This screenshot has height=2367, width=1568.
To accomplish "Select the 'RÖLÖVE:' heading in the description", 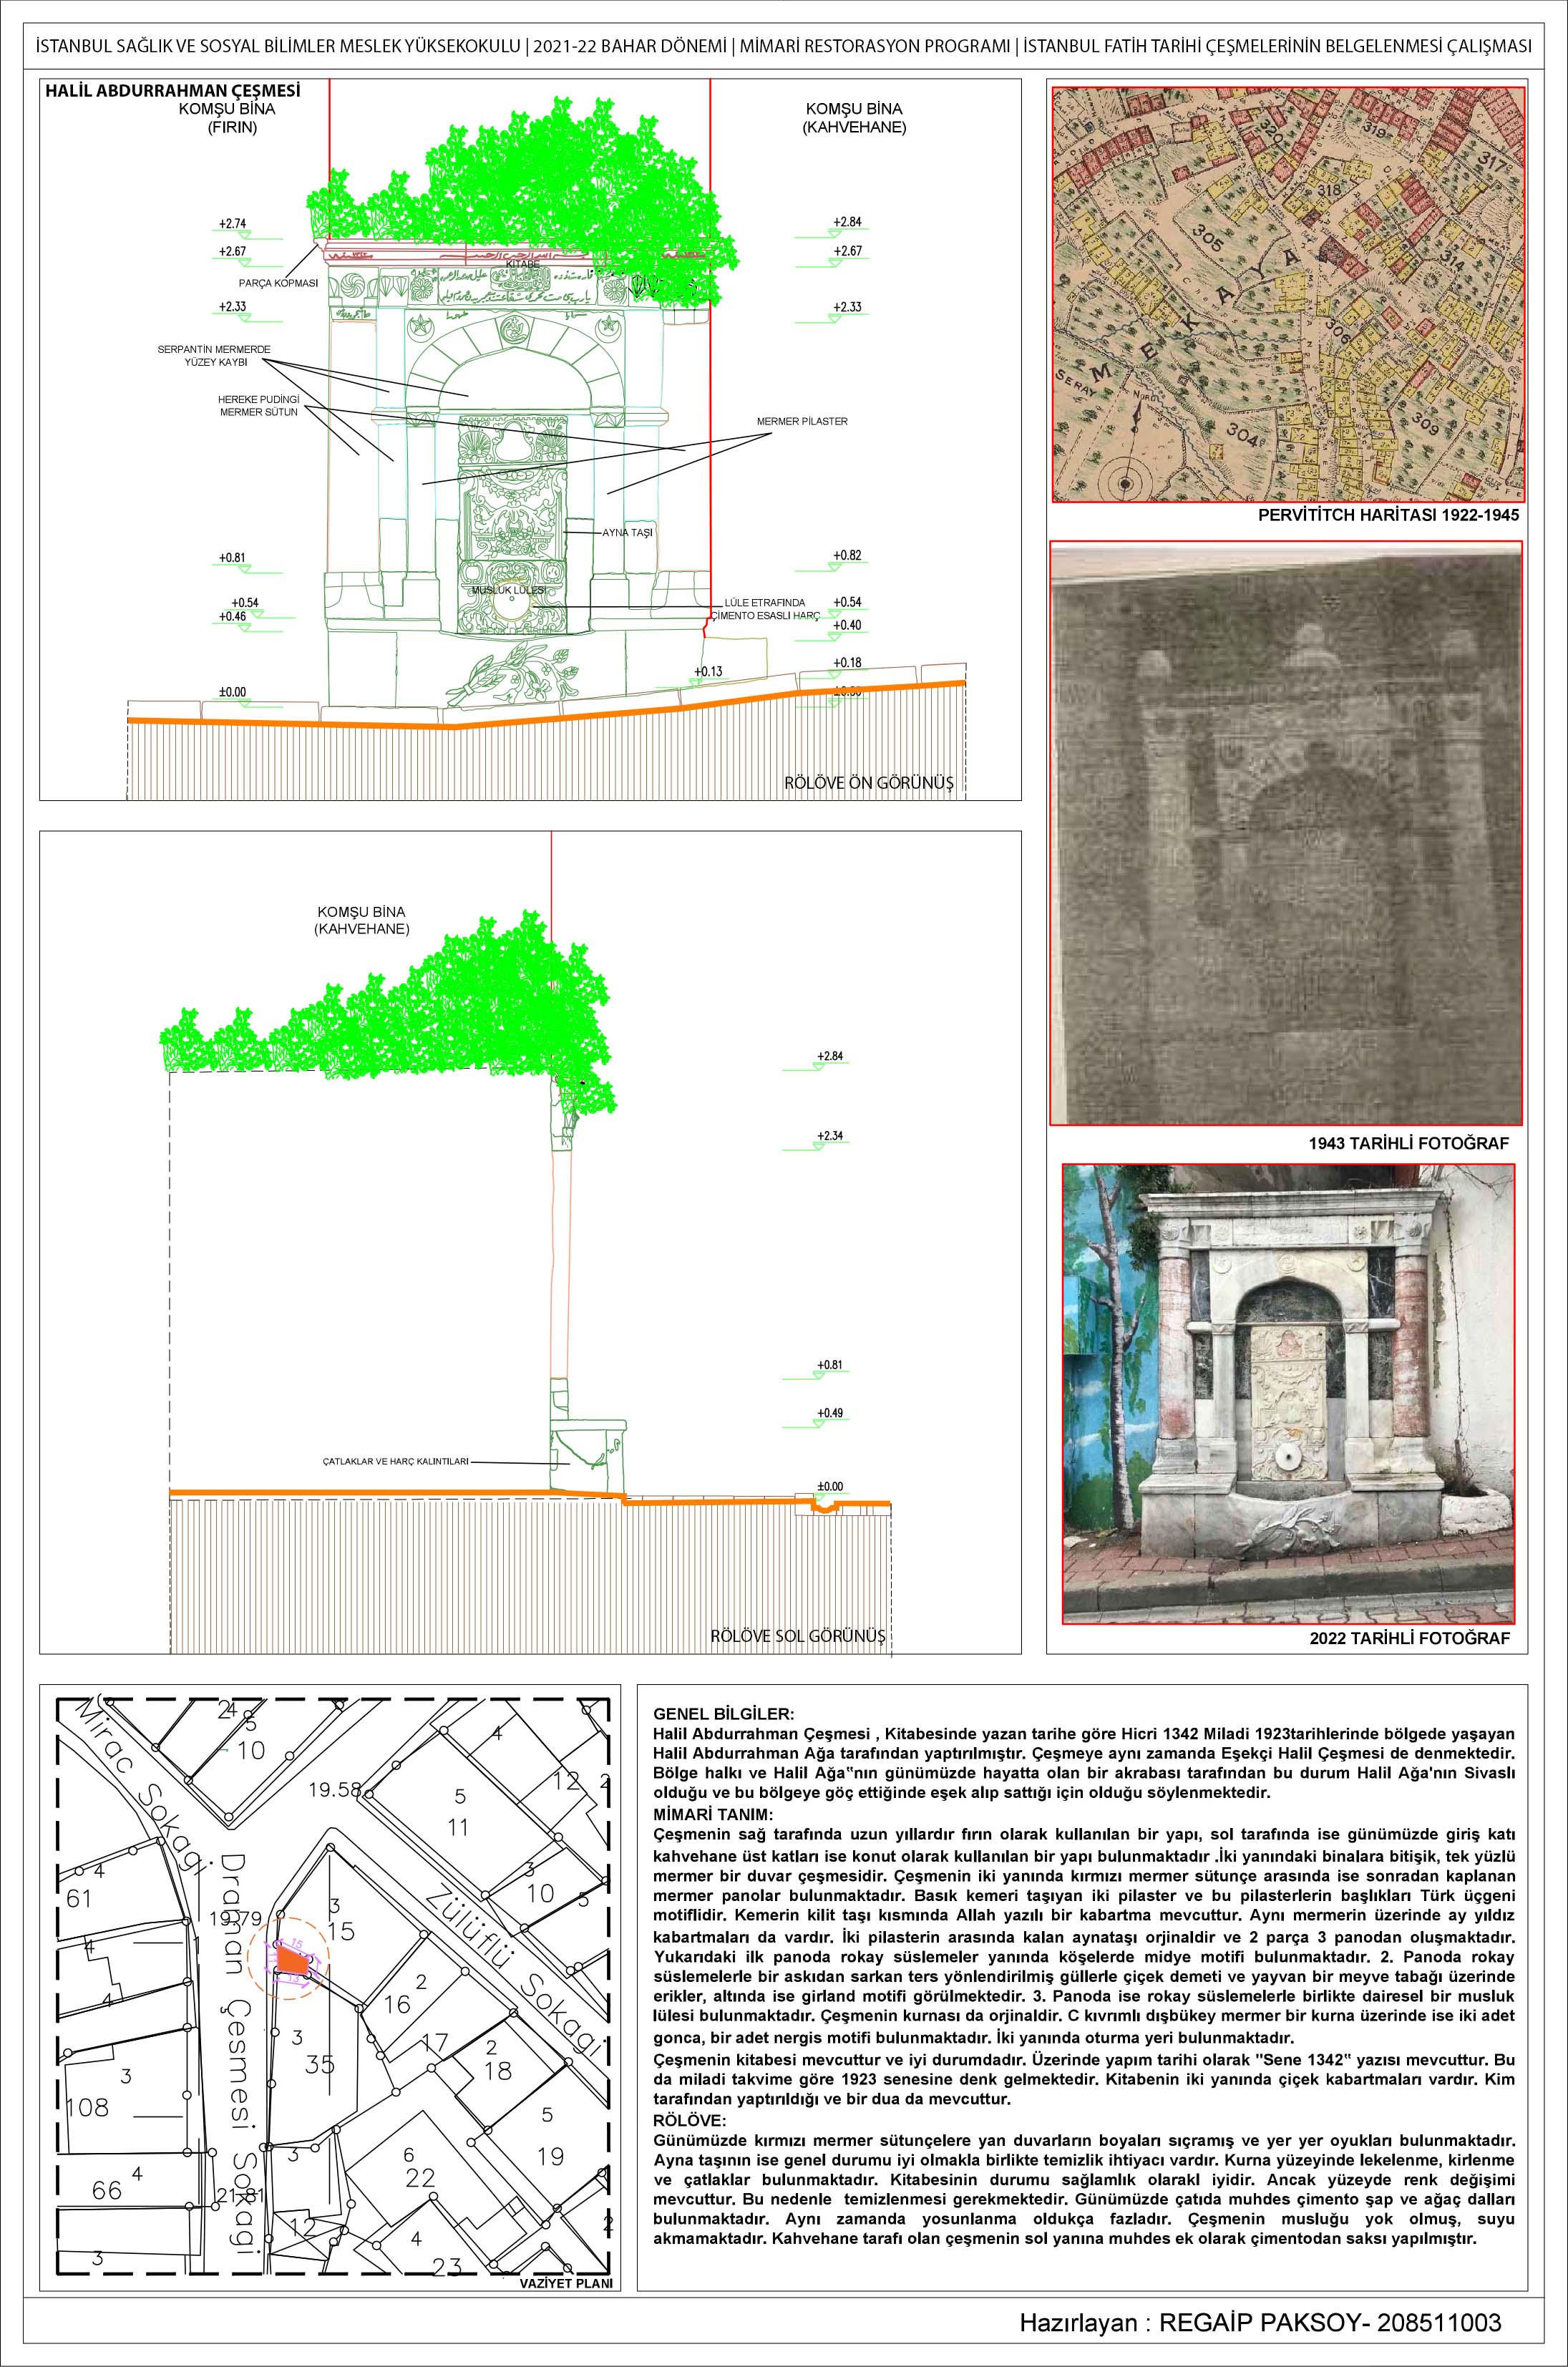I will (690, 2121).
